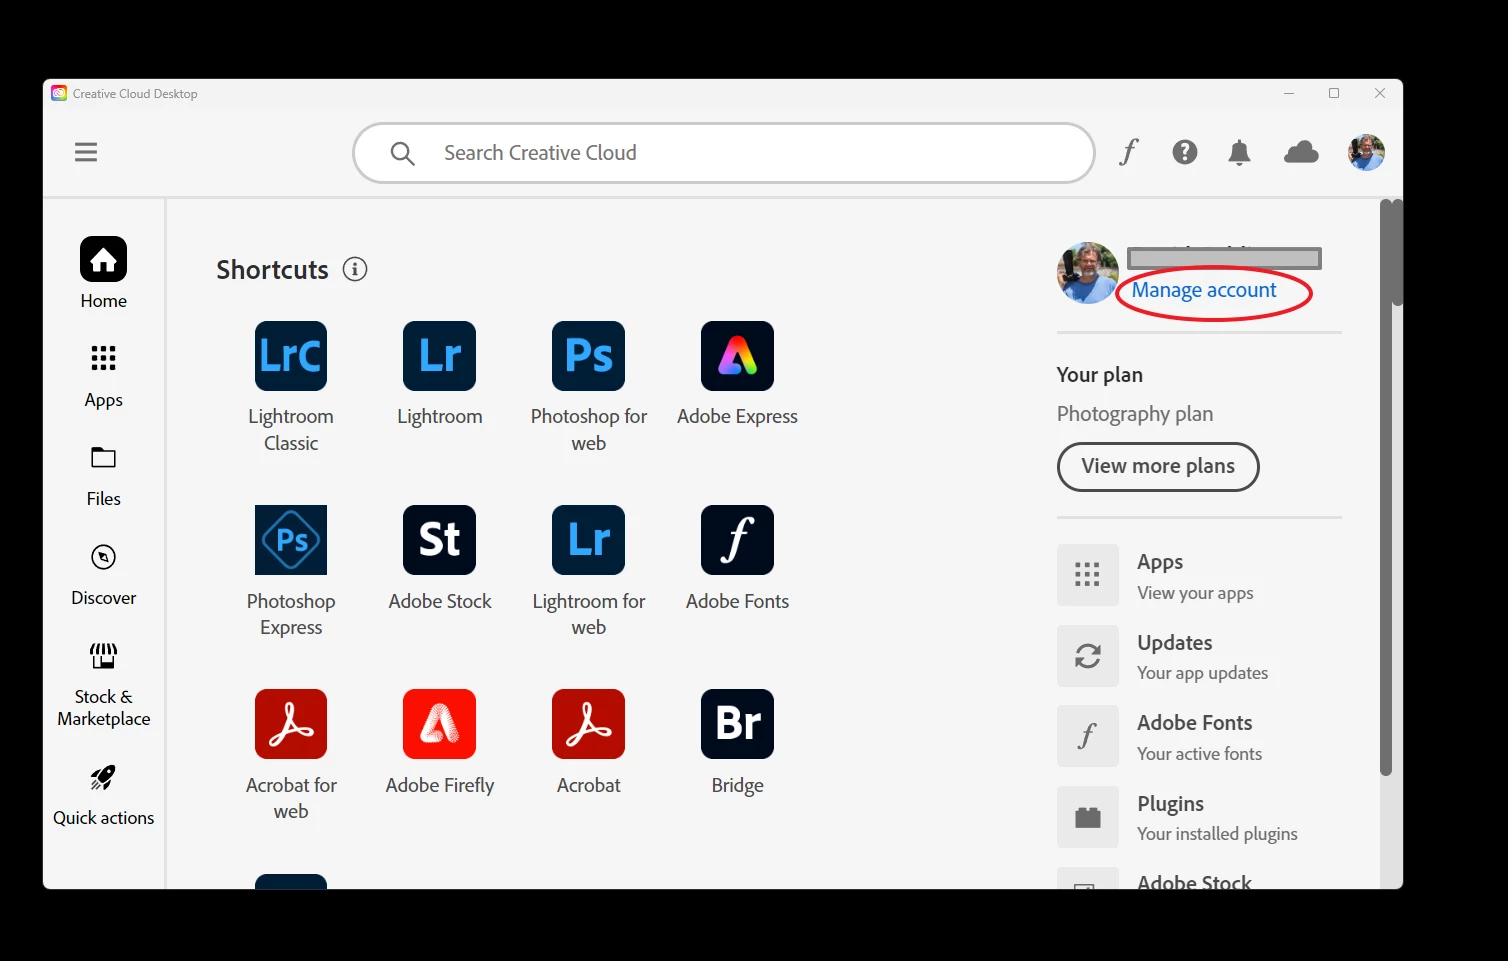Click the Photography plan text
The width and height of the screenshot is (1508, 961).
click(x=1135, y=414)
